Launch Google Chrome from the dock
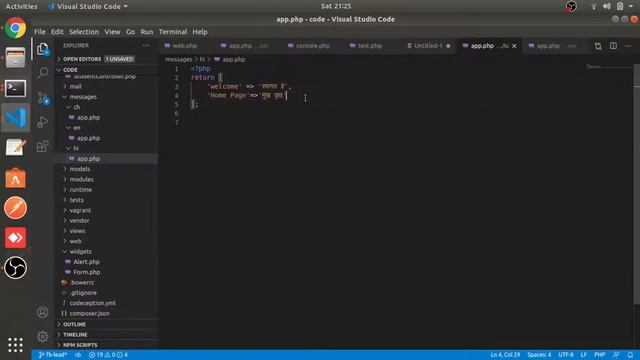Screen dimensions: 640x360 tap(16, 28)
